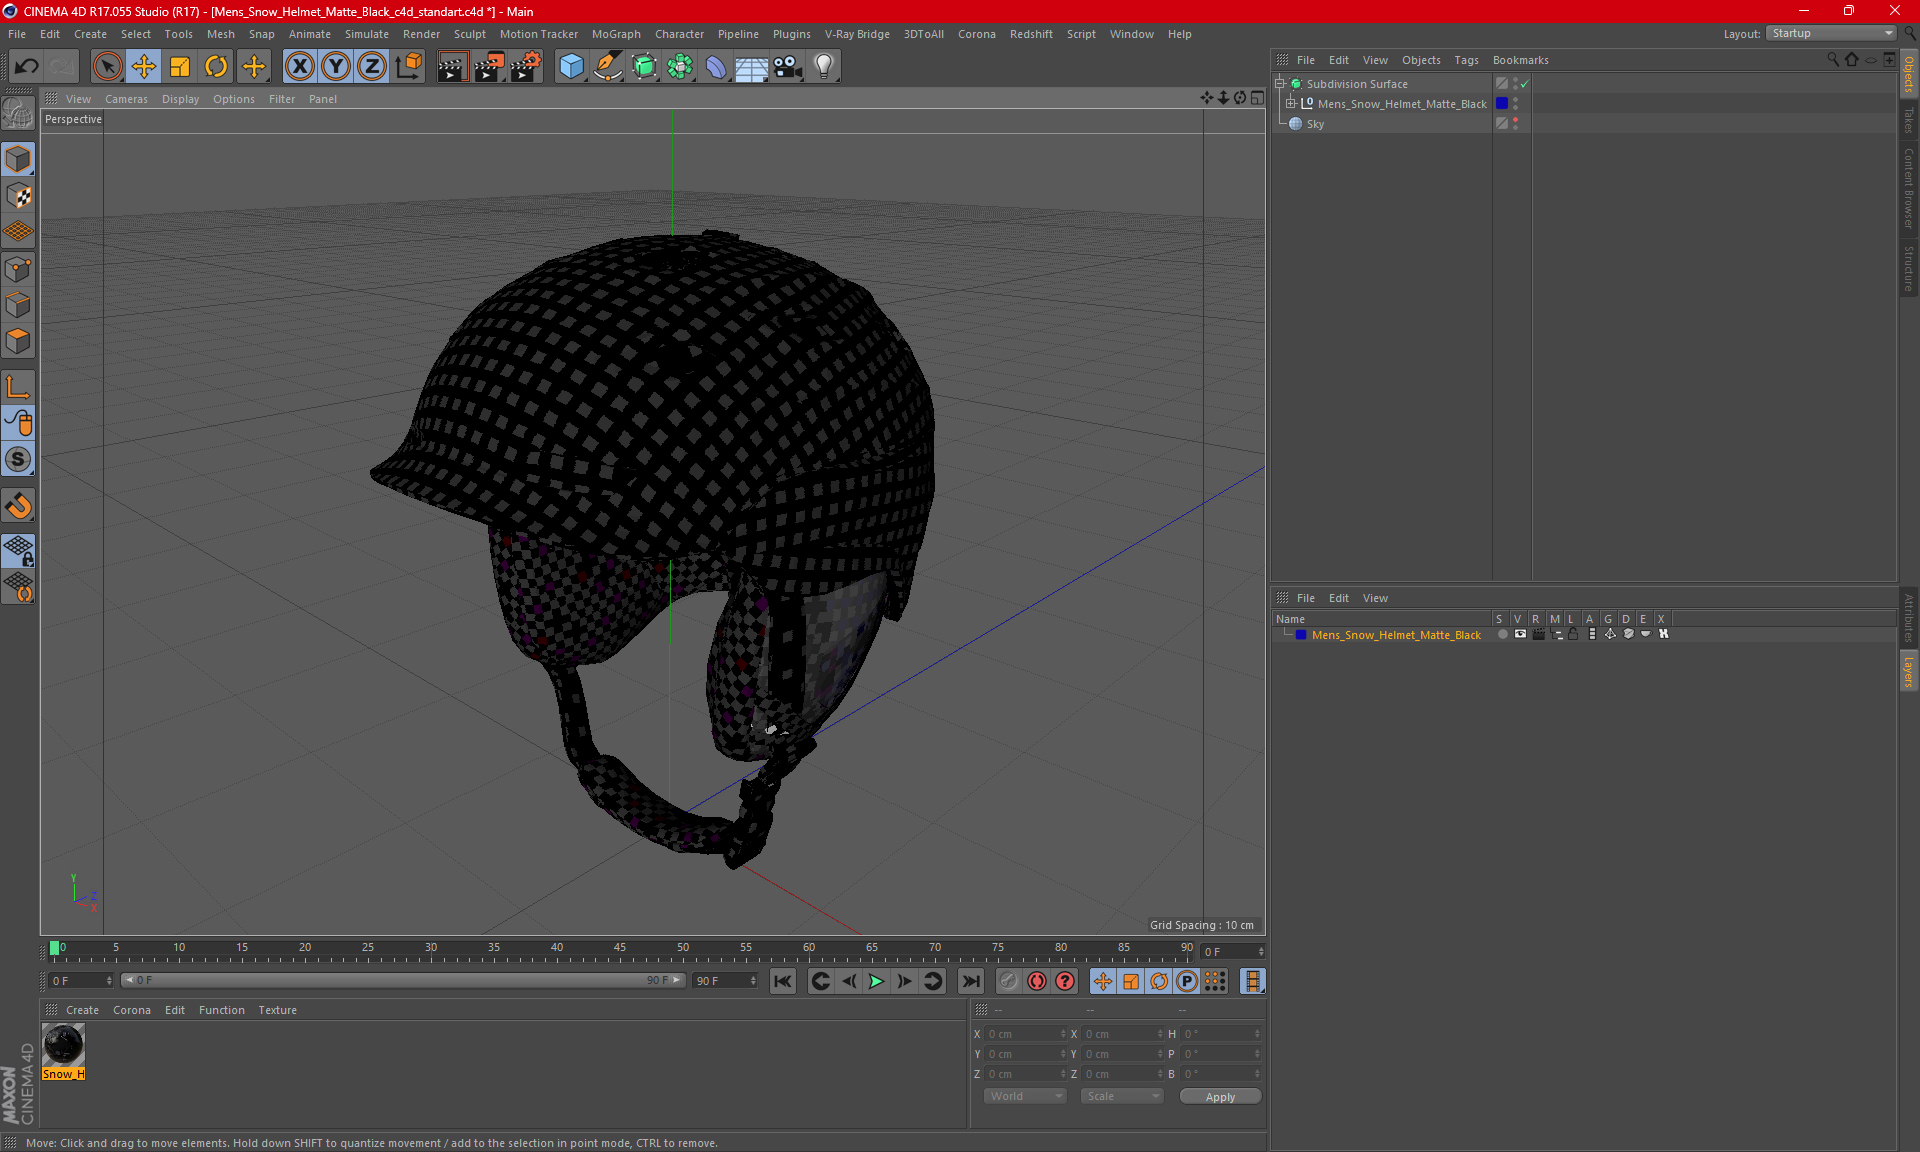The width and height of the screenshot is (1920, 1152).
Task: Go to end of animation
Action: click(970, 981)
